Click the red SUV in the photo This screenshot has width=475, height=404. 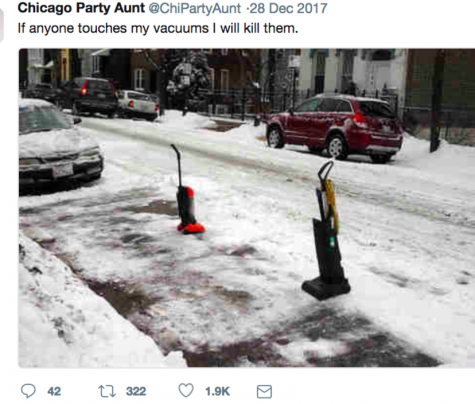click(x=334, y=127)
